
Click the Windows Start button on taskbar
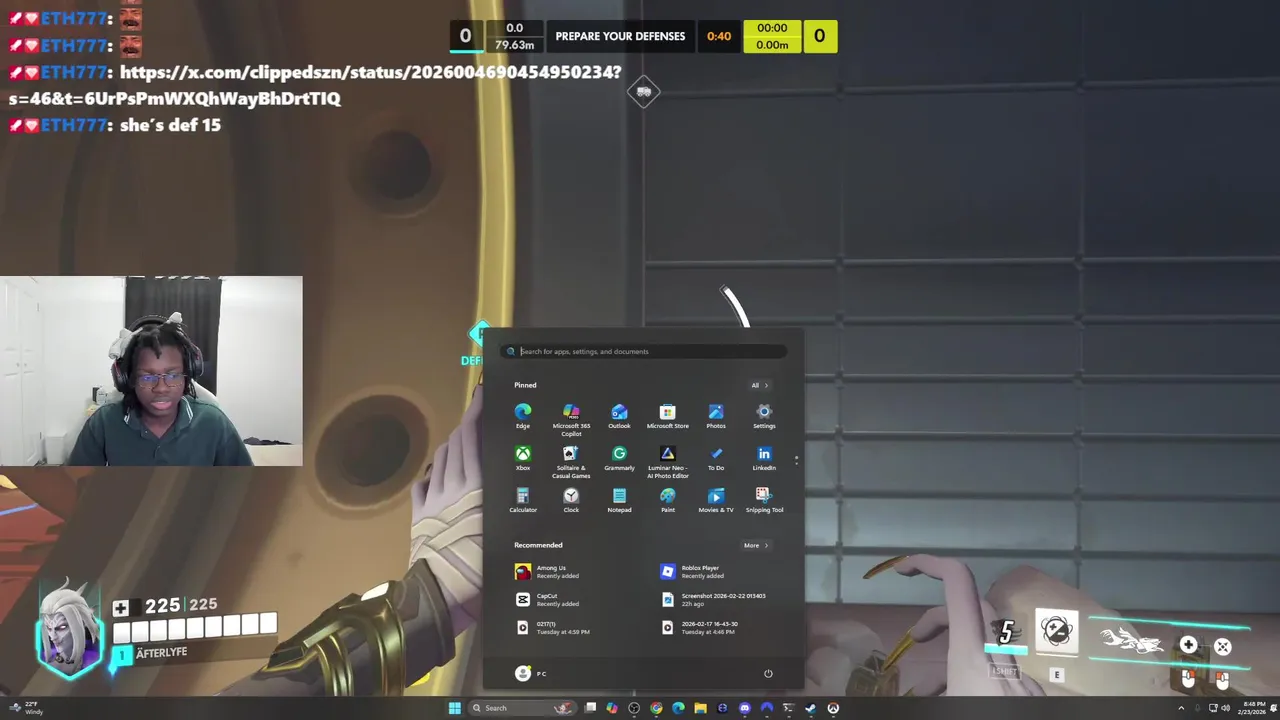point(455,708)
